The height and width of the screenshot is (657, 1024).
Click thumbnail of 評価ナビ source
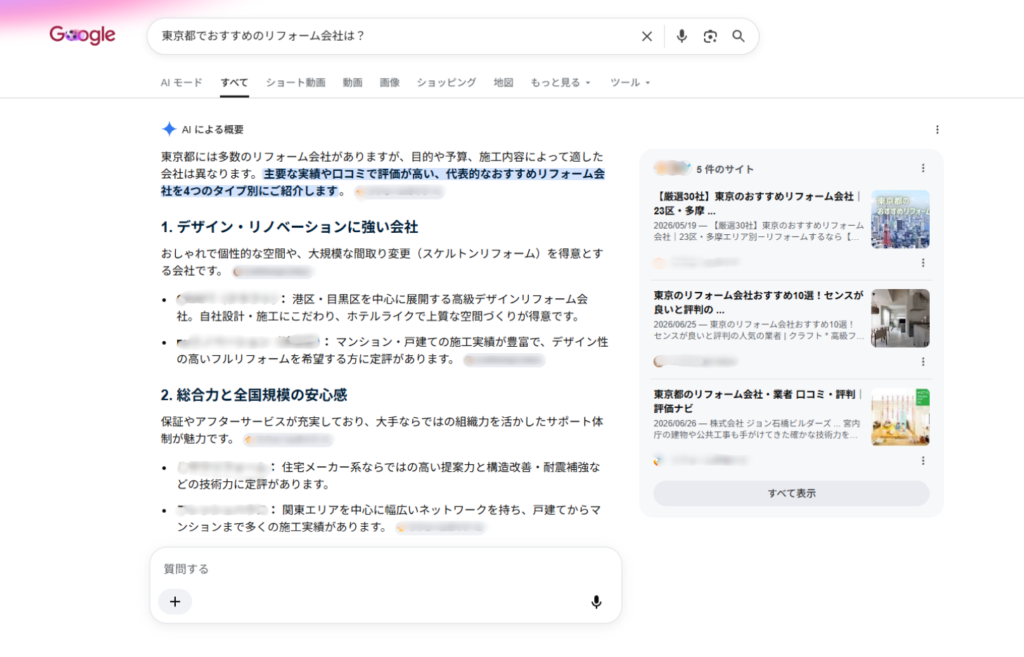(x=900, y=417)
